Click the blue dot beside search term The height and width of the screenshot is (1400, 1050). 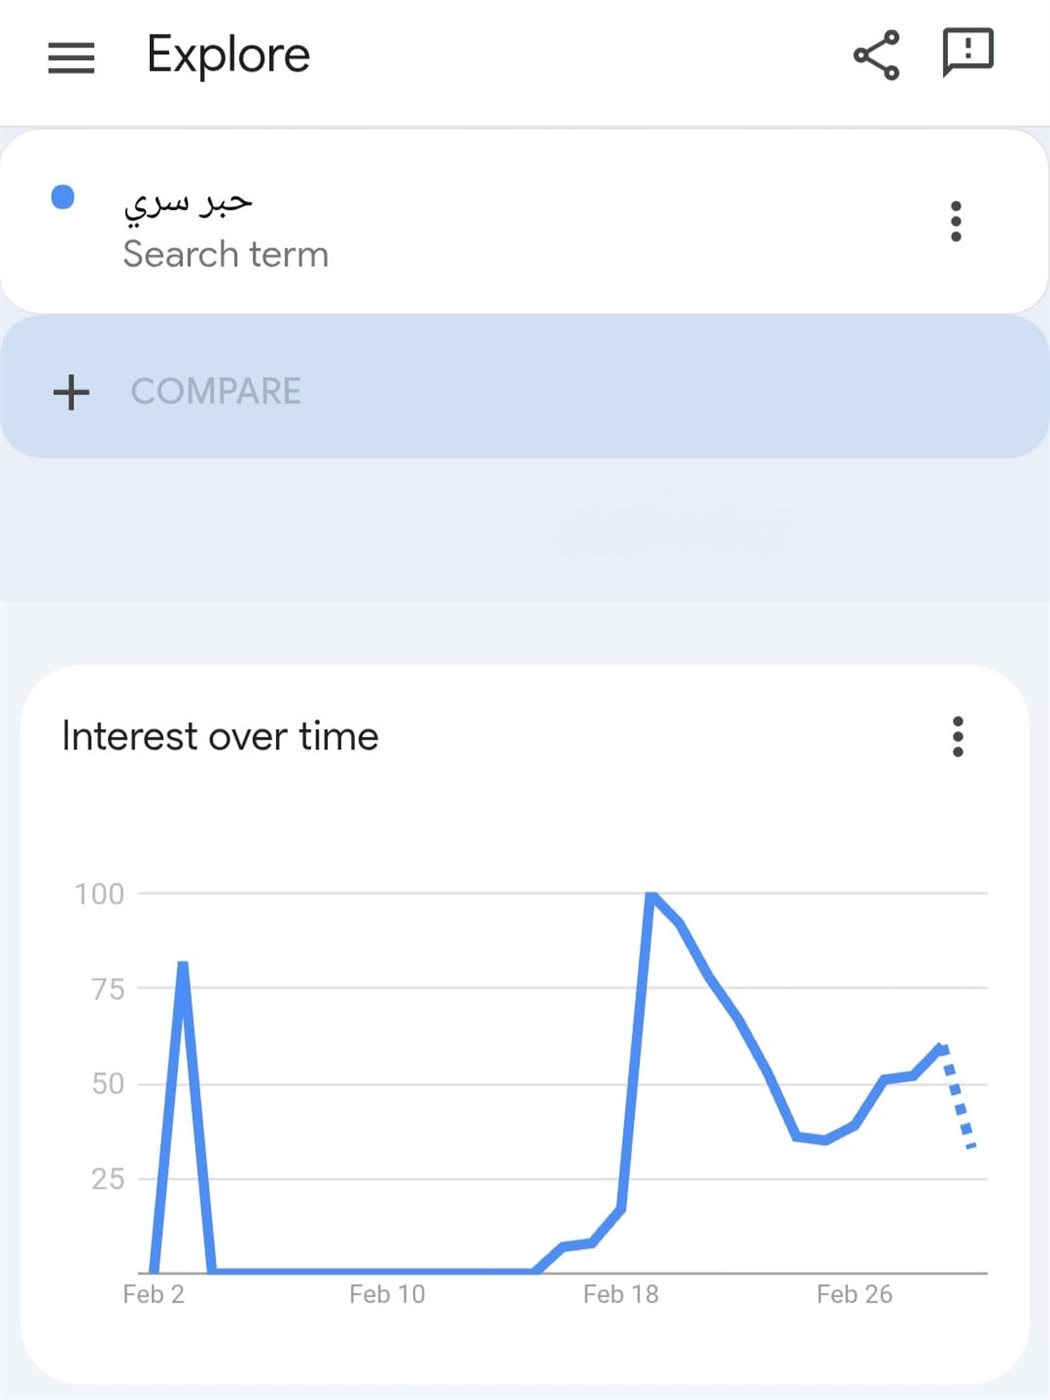[x=63, y=197]
